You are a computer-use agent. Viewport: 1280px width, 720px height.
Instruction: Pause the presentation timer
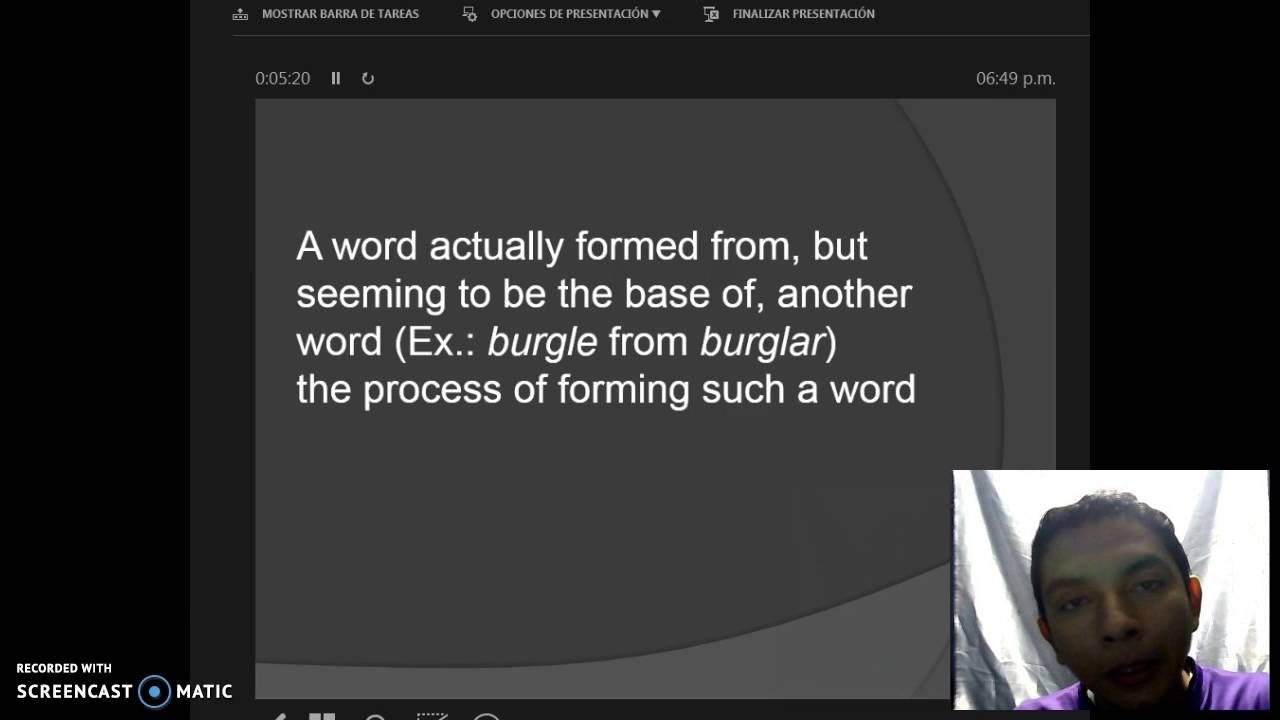coord(336,78)
